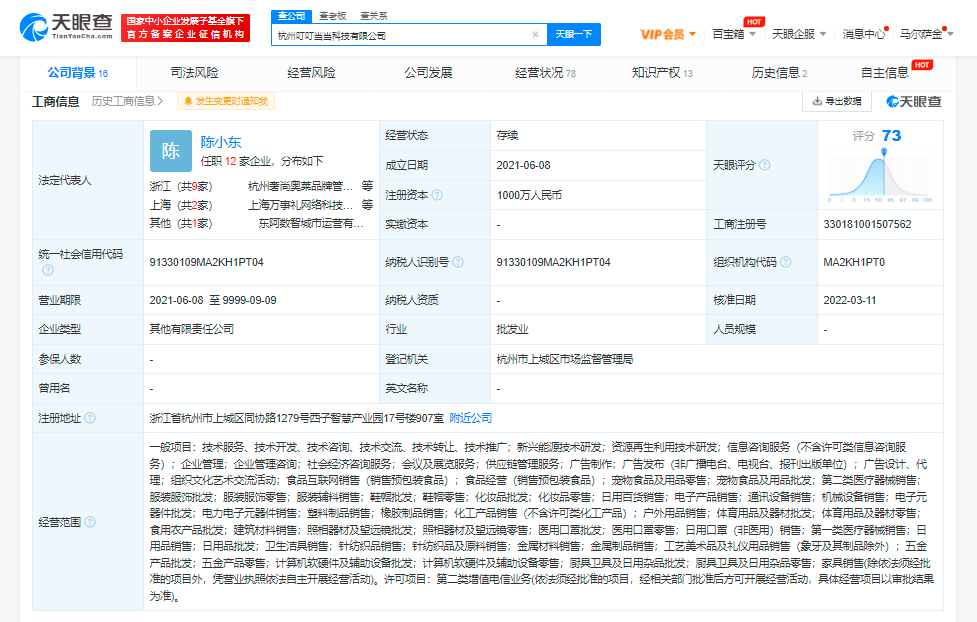The width and height of the screenshot is (977, 622).
Task: Select the 浙江（共9家）region row
Action: pyautogui.click(x=181, y=186)
